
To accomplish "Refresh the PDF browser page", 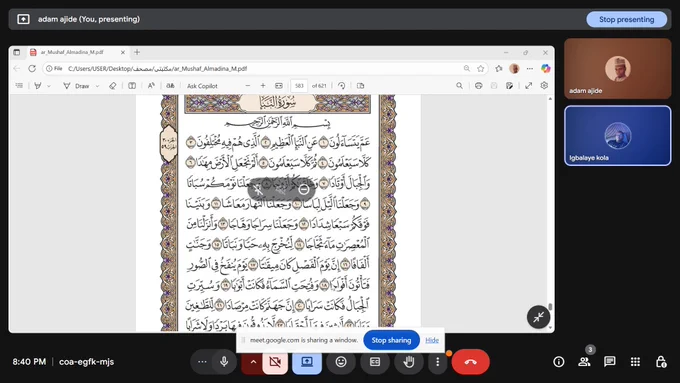I will pos(32,69).
